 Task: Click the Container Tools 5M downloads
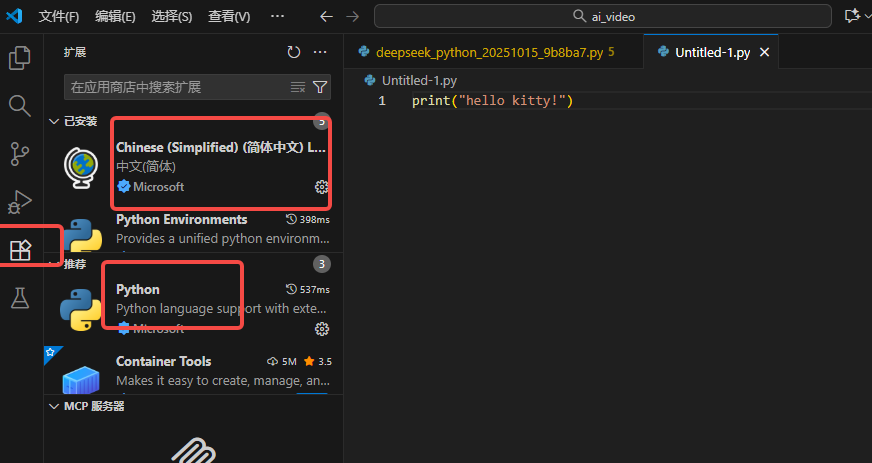282,361
